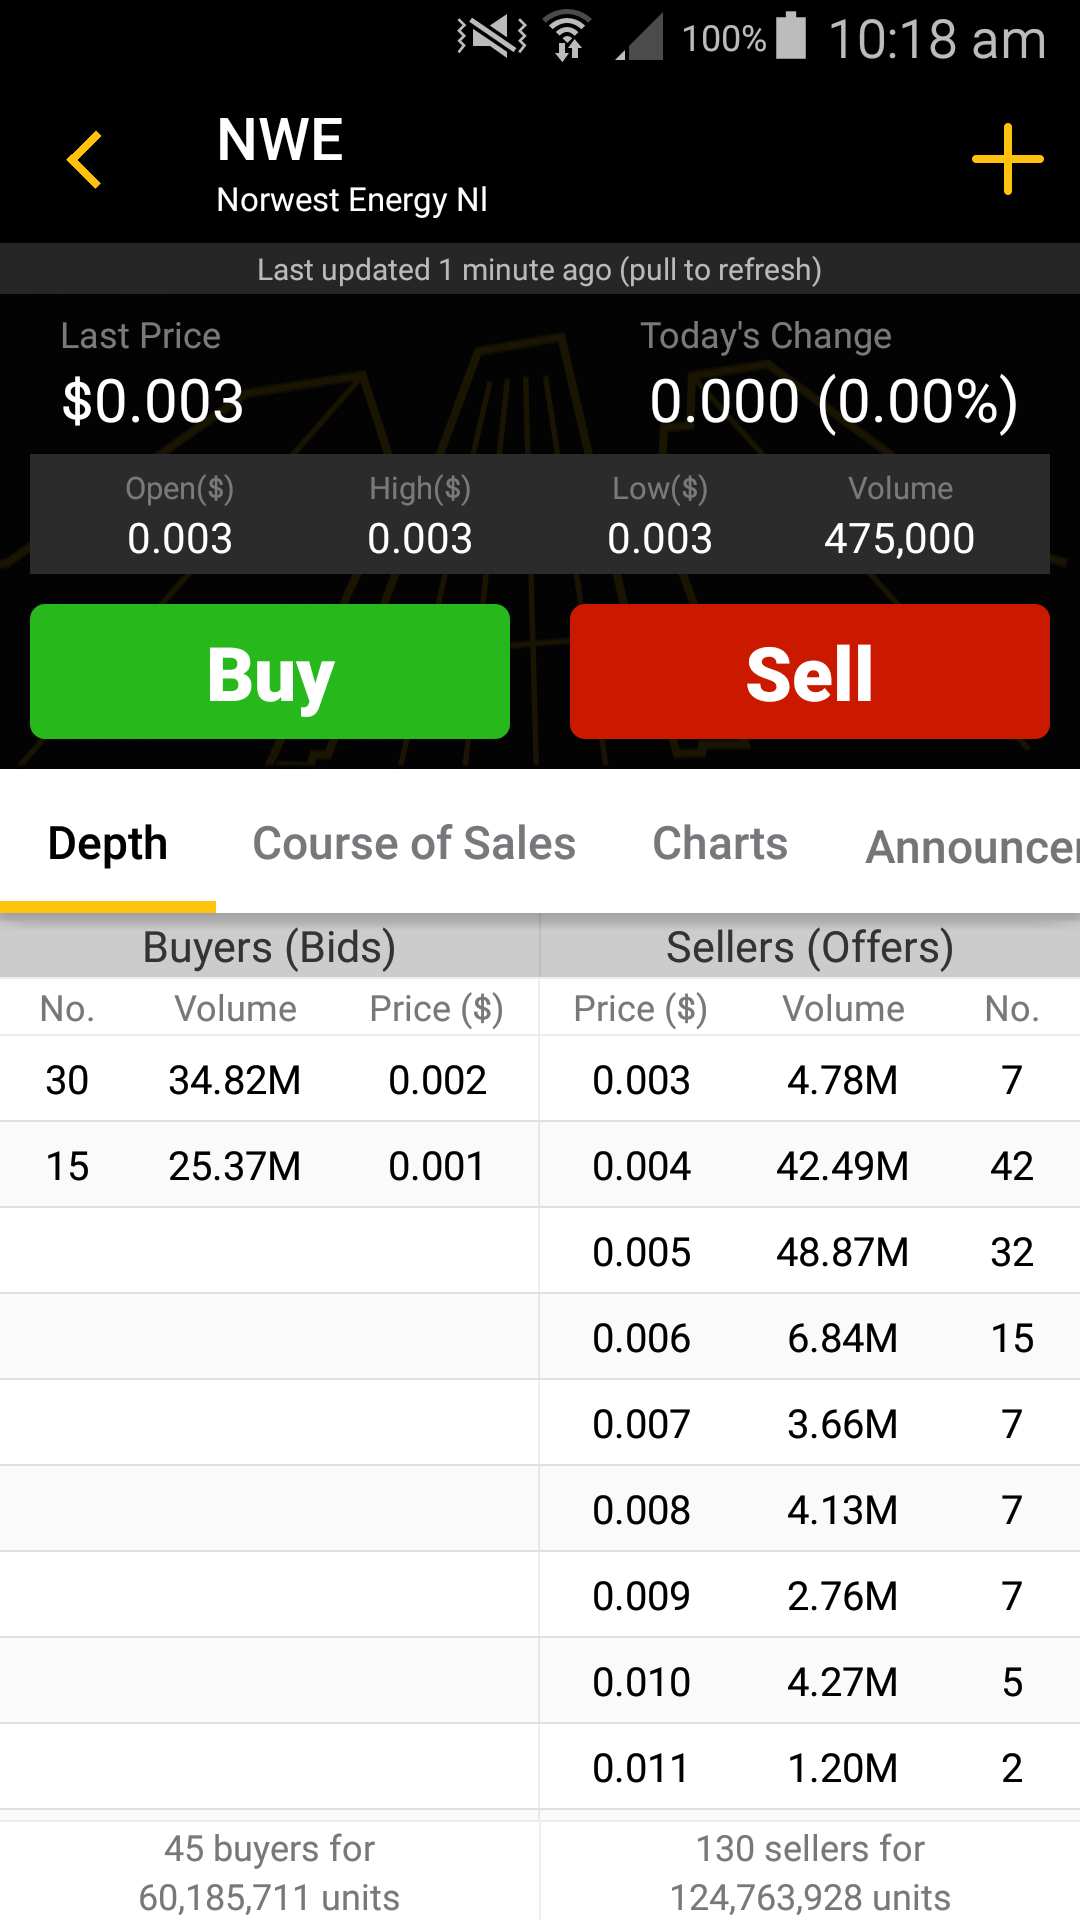
Task: Select offer price 0.006
Action: (641, 1338)
